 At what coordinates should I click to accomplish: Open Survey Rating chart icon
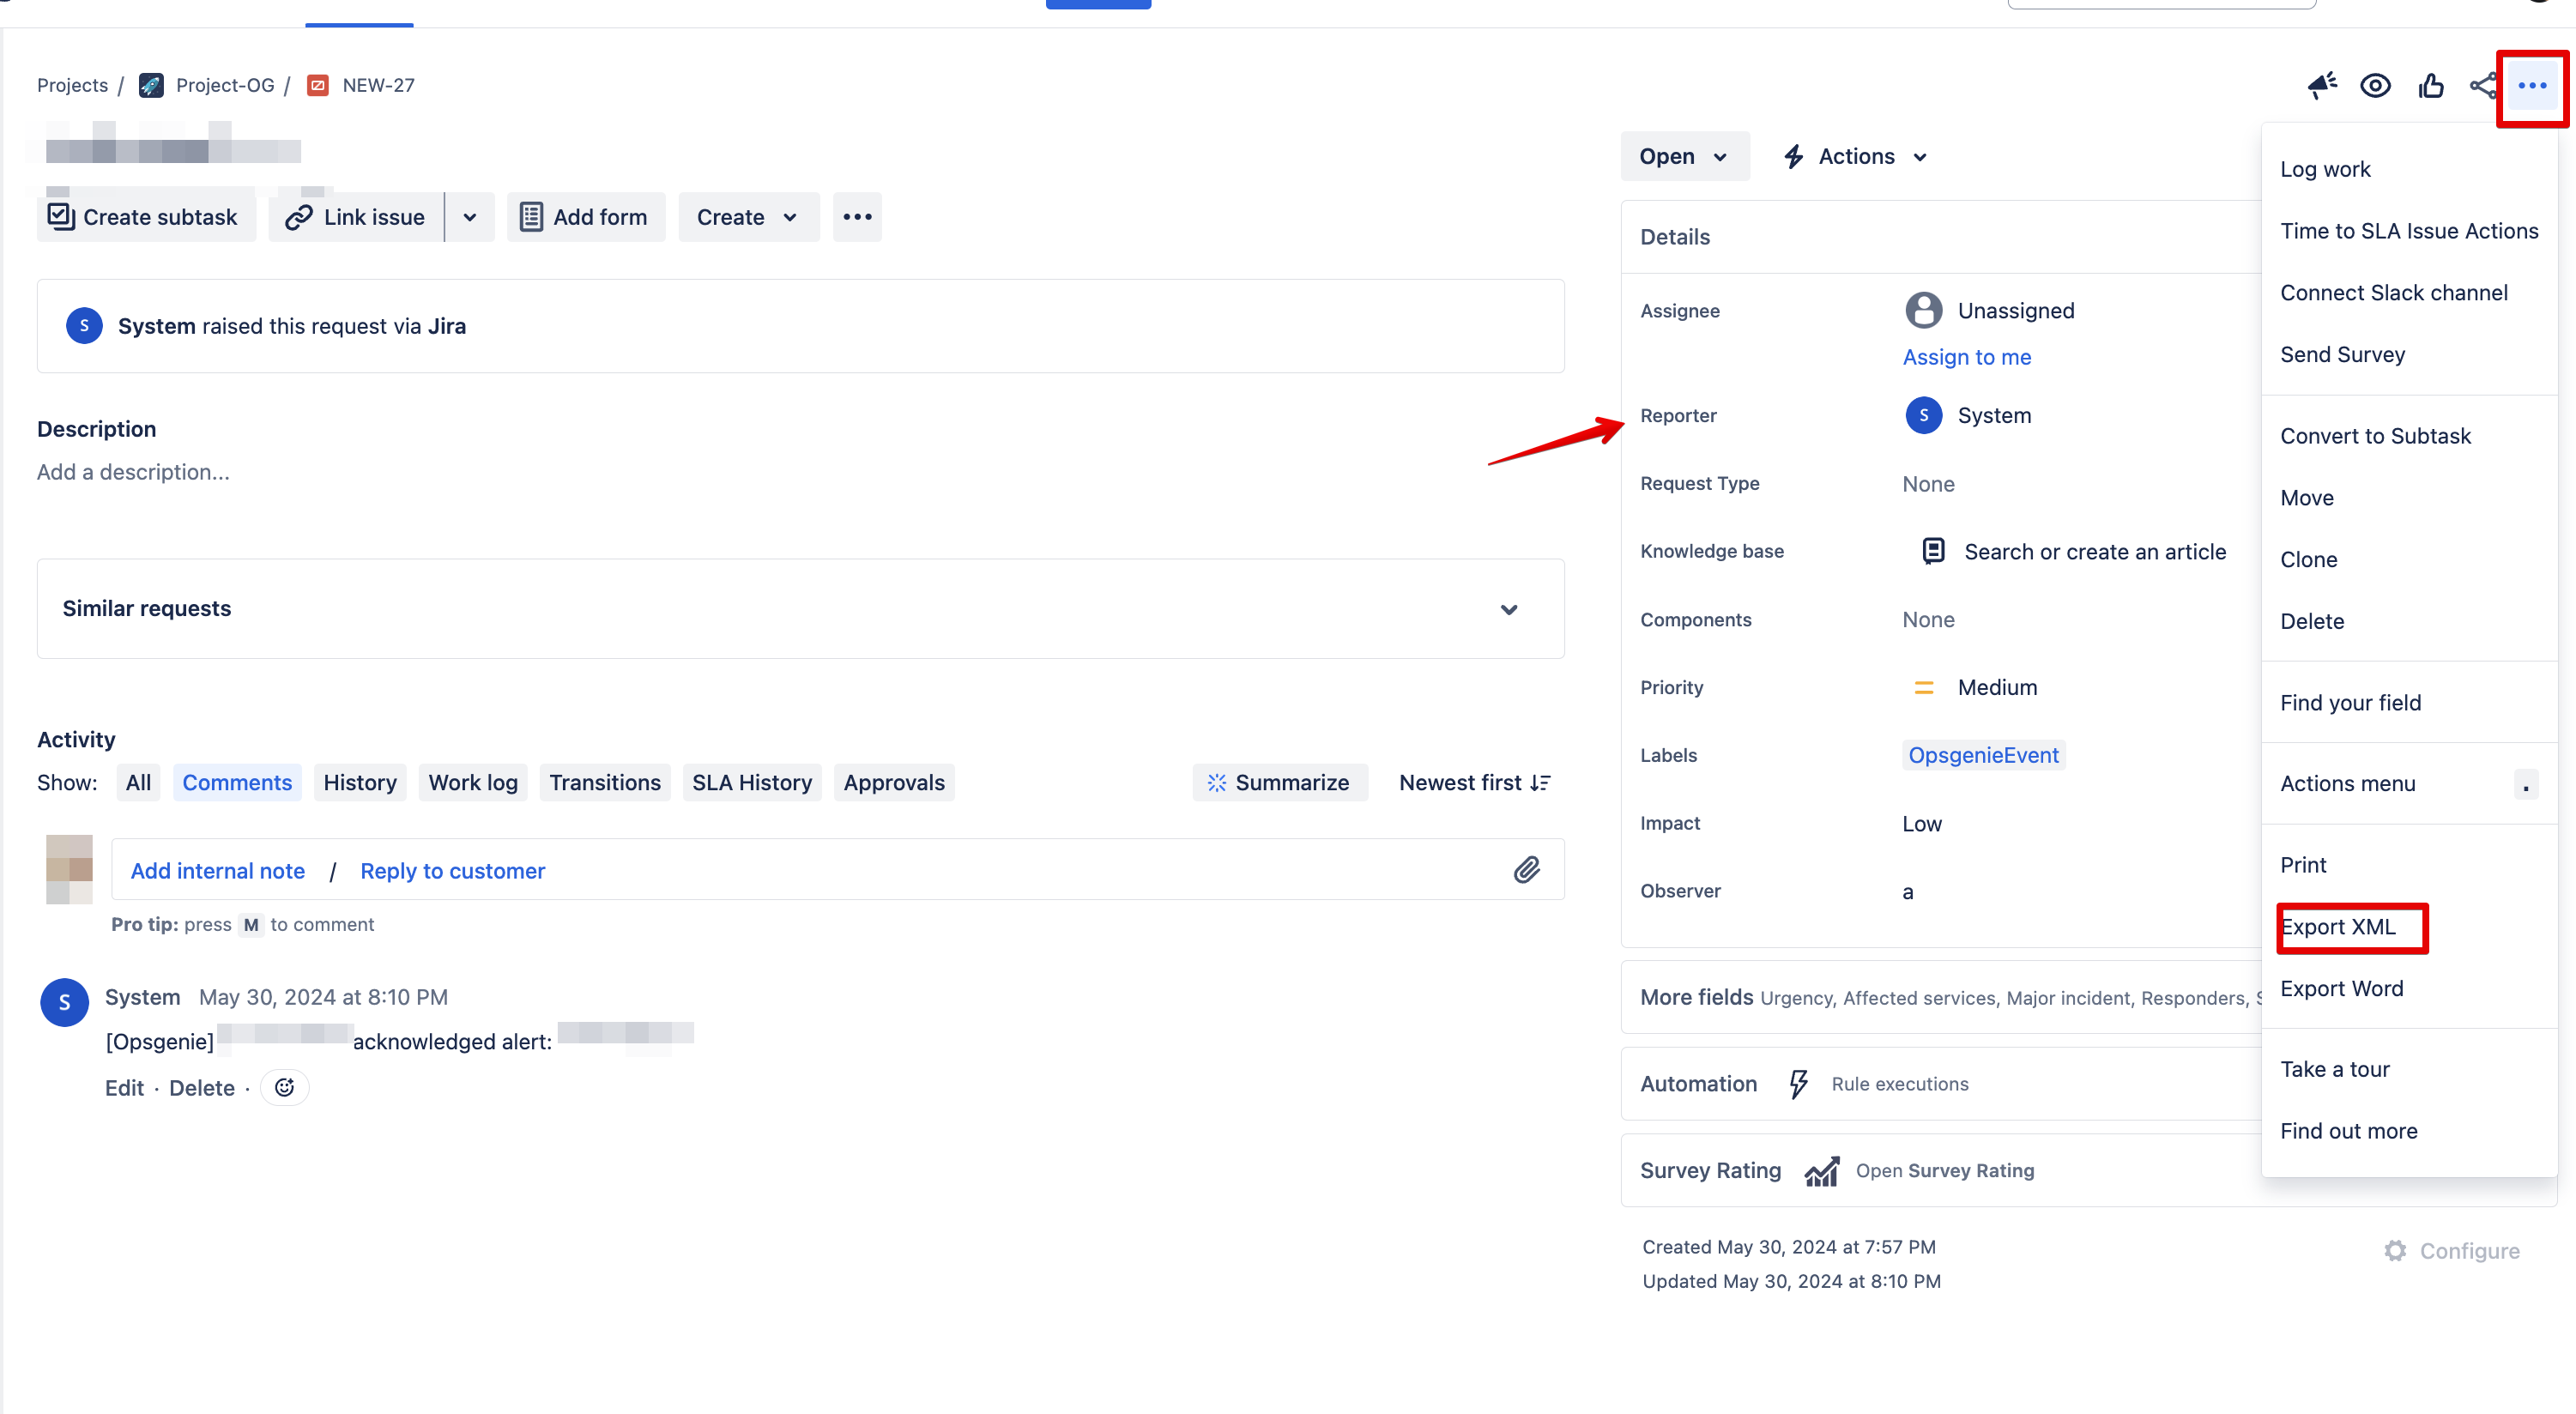coord(1821,1170)
